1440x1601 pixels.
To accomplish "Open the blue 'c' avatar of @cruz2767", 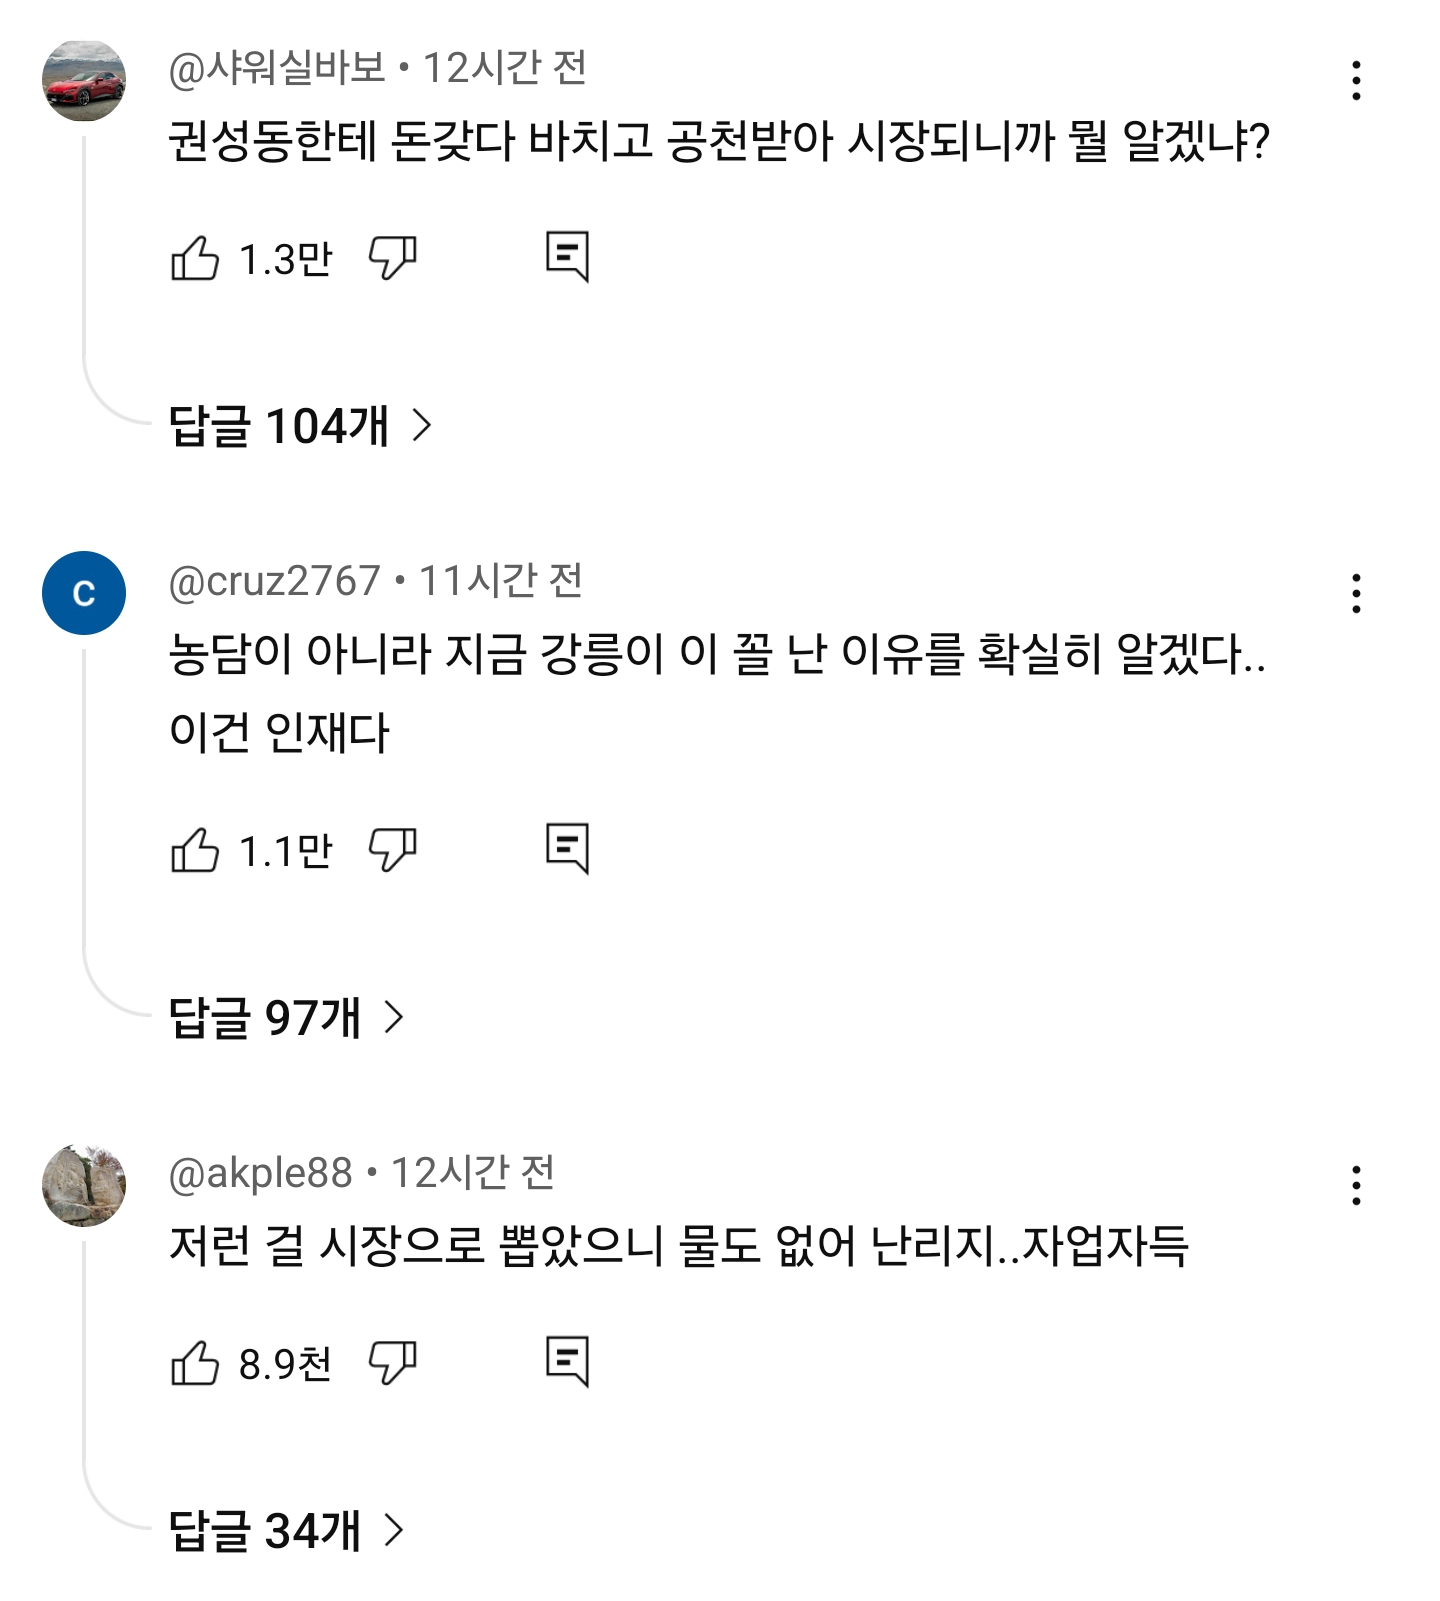I will (84, 593).
